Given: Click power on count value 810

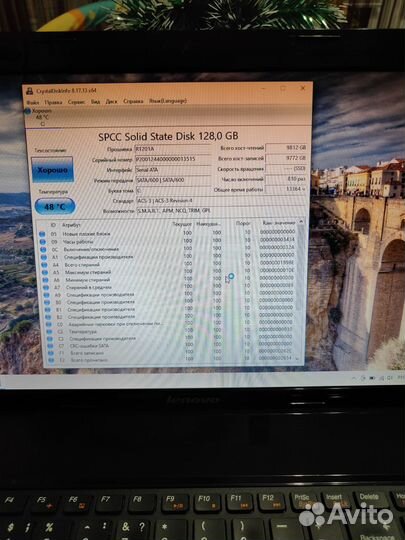Looking at the screenshot, I should (286, 179).
